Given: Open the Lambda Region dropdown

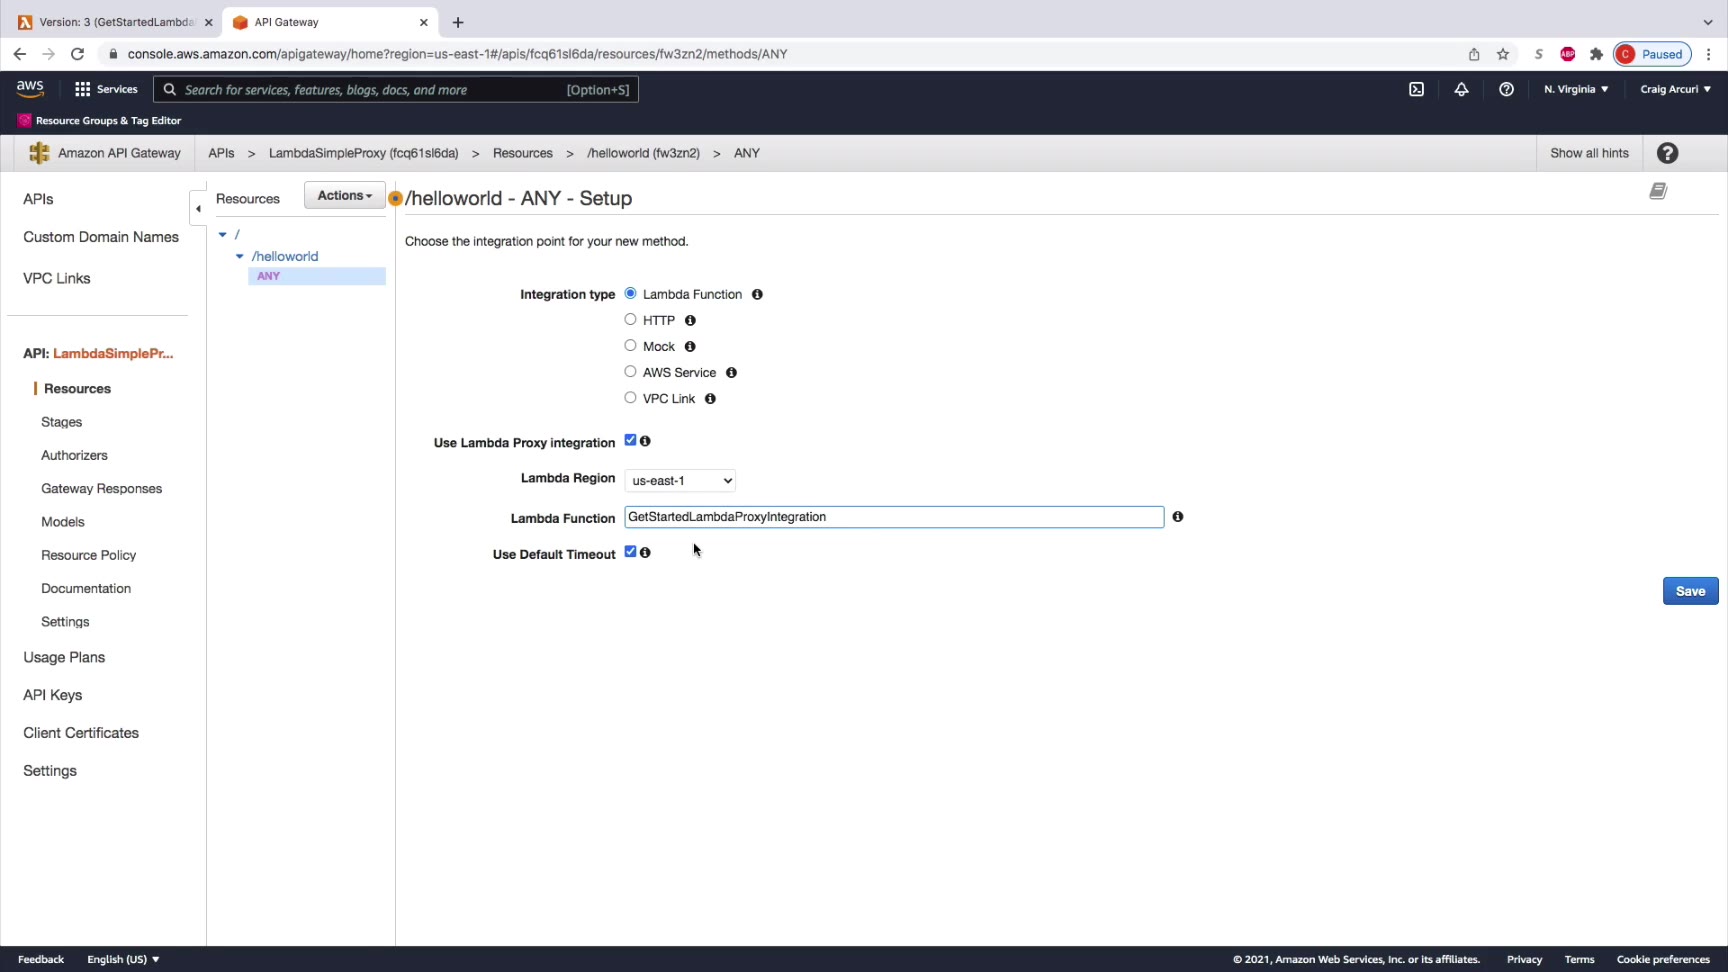Looking at the screenshot, I should (x=680, y=481).
